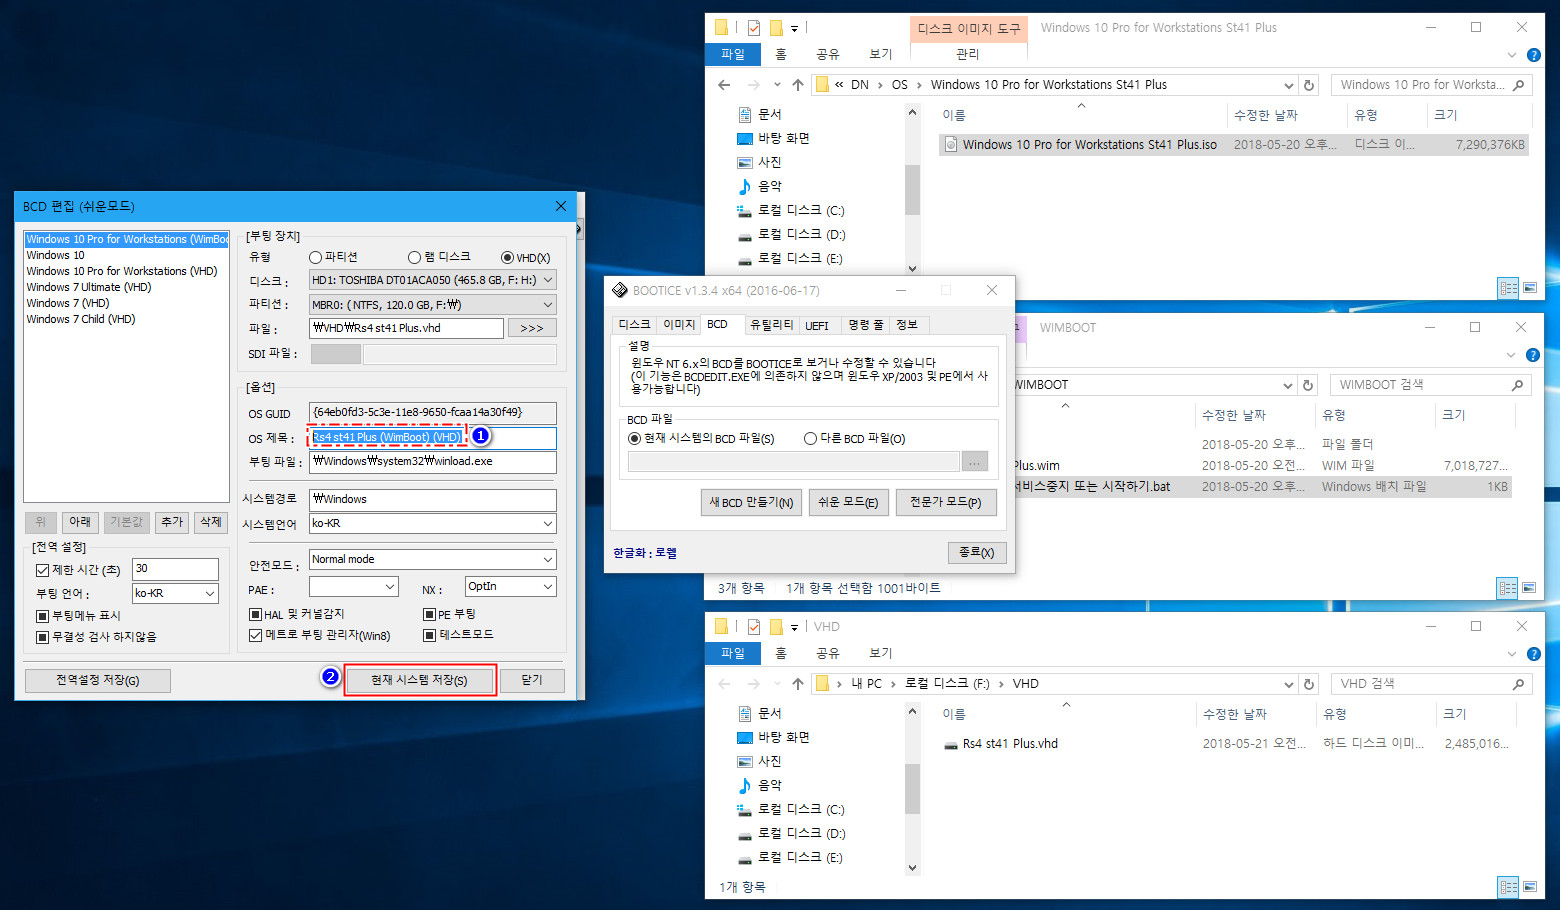1560x910 pixels.
Task: Click the OS title input field
Action: (432, 437)
